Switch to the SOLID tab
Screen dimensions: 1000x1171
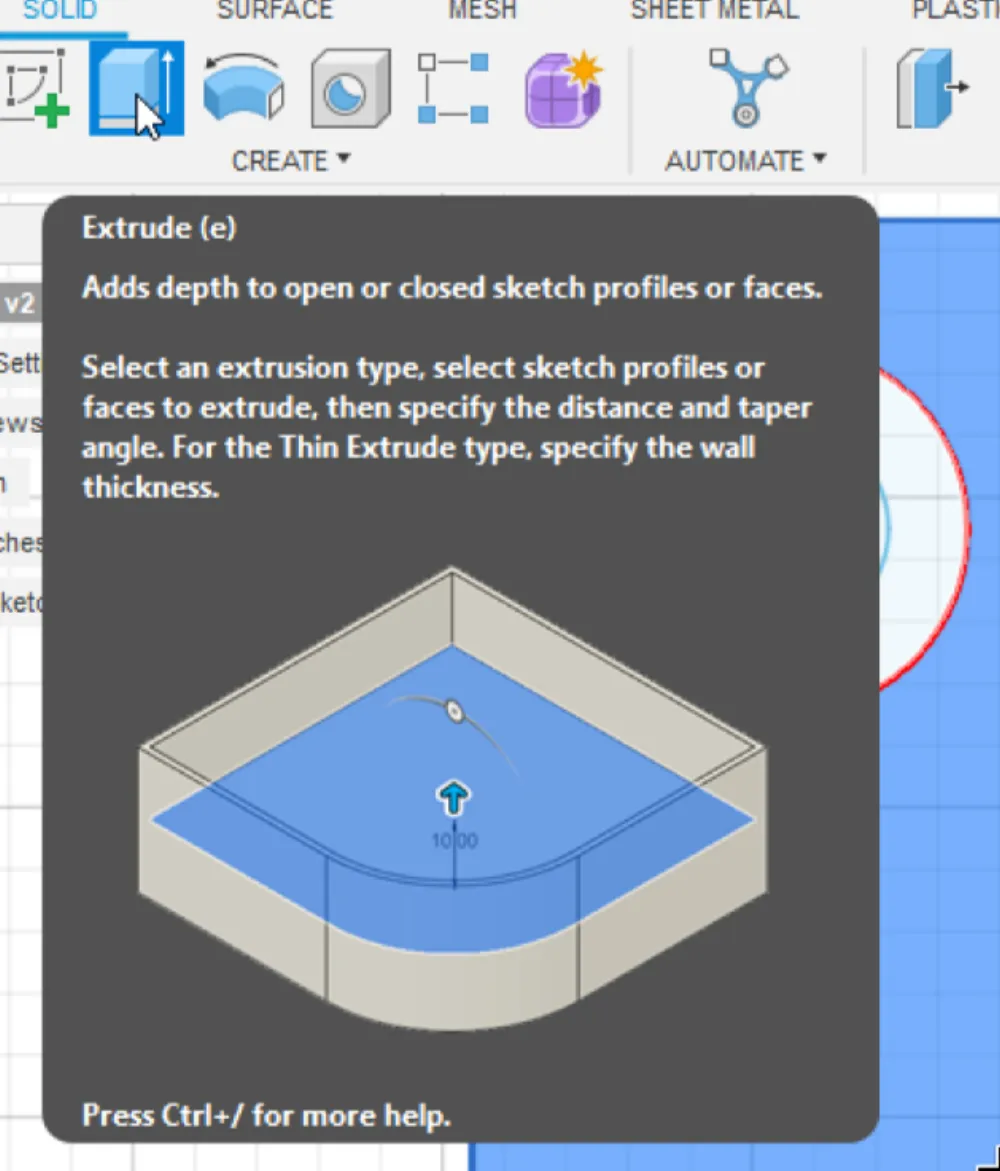60,11
